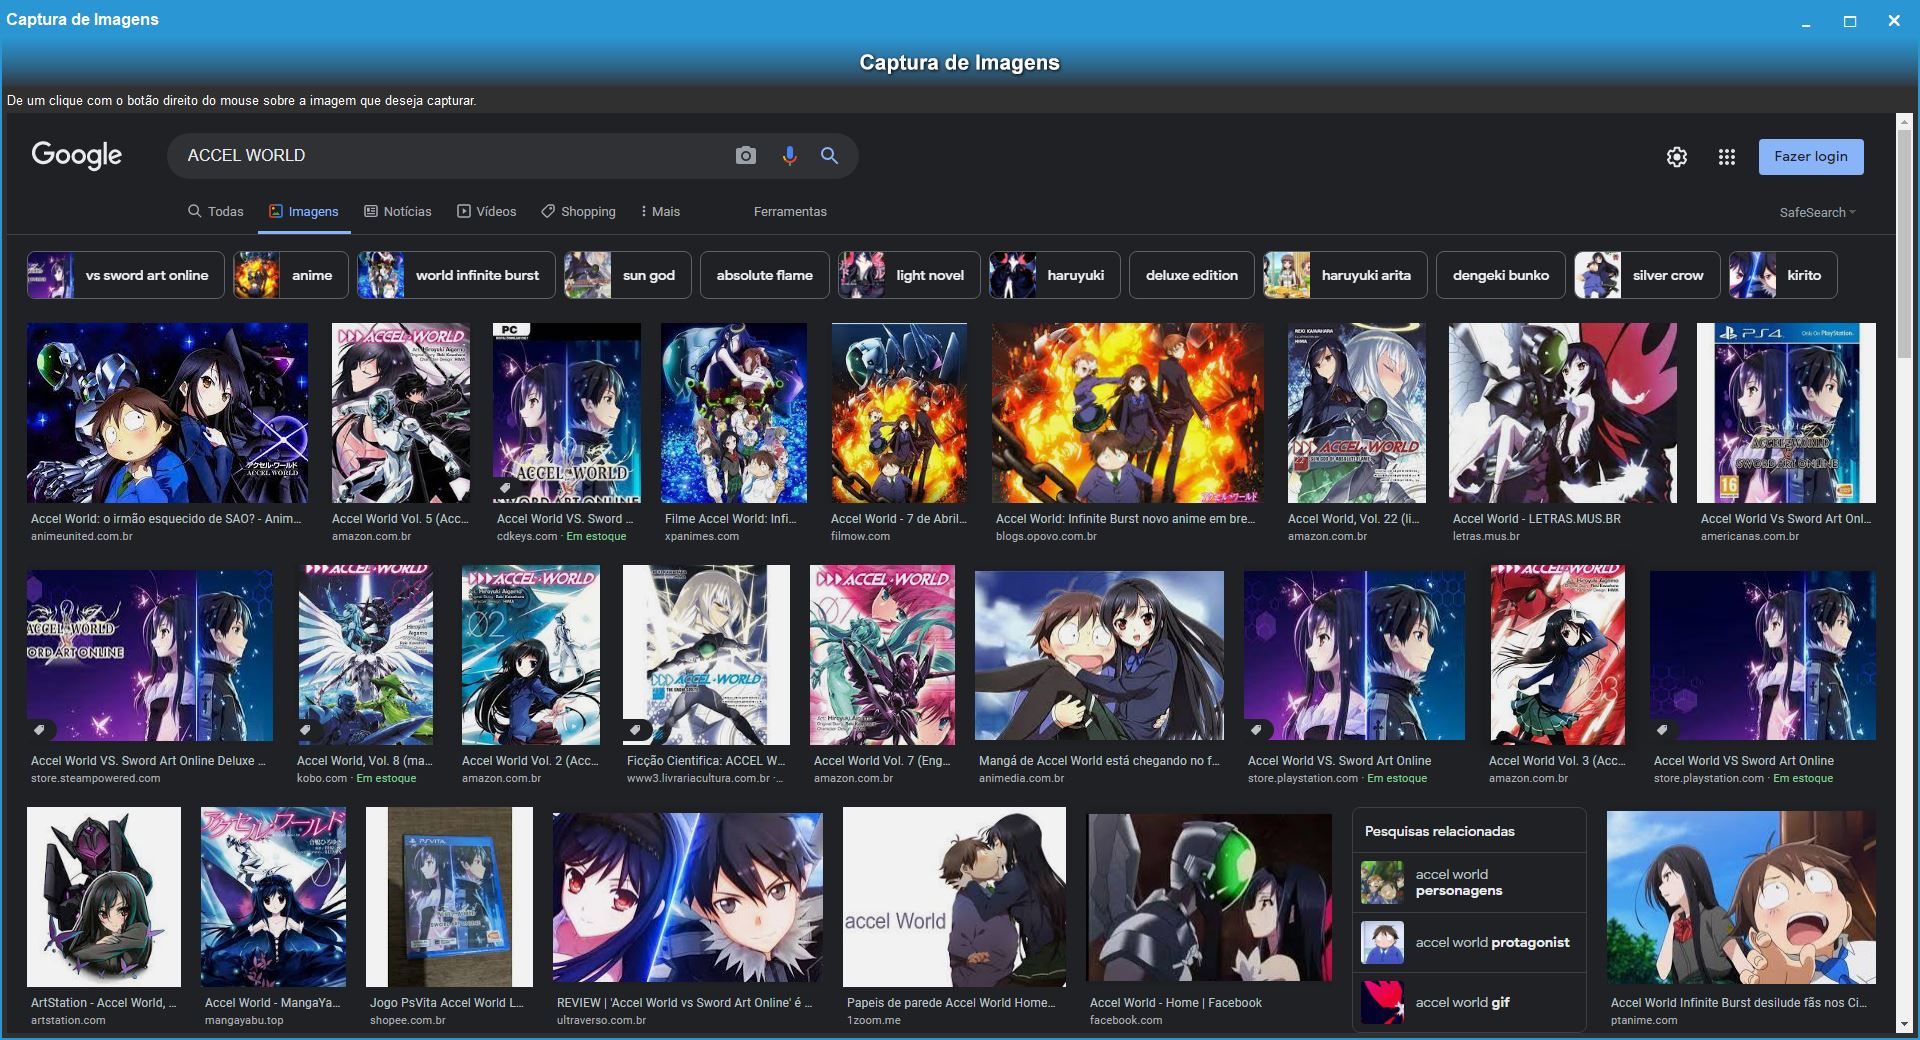1920x1040 pixels.
Task: Click the product tag icon on store.steampowered.com image
Action: [39, 730]
